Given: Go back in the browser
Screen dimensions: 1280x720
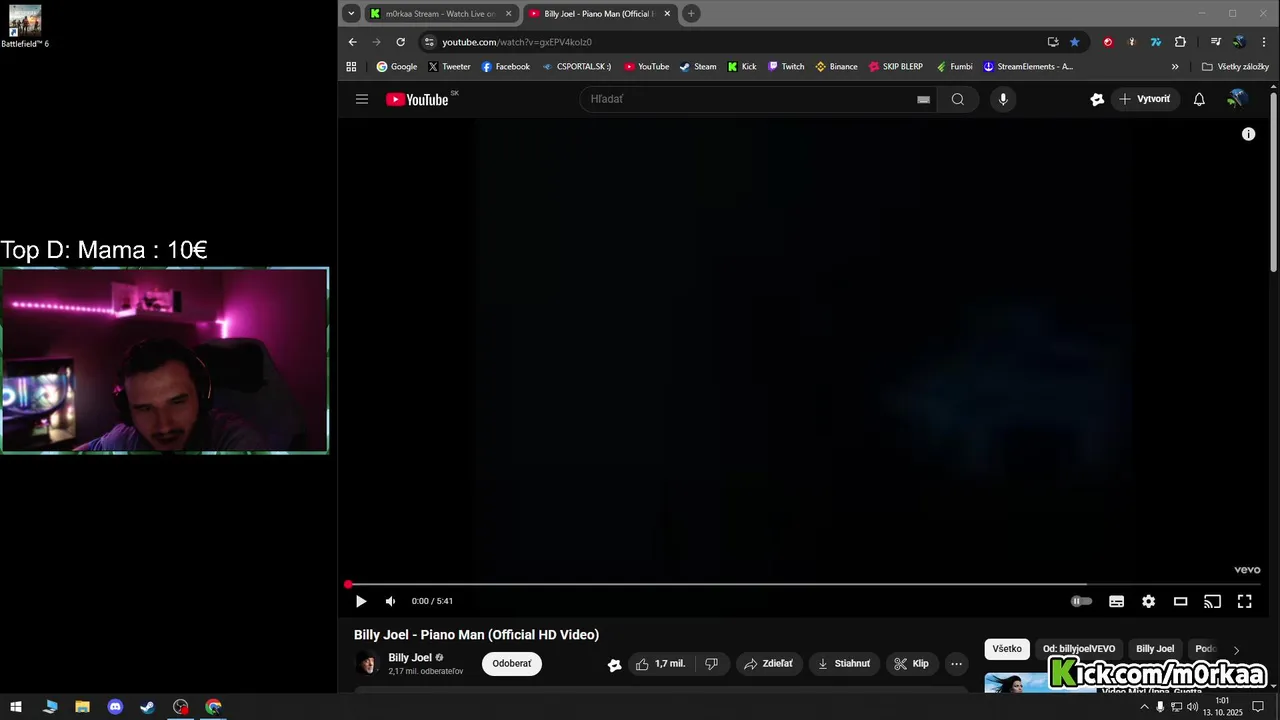Looking at the screenshot, I should coord(352,42).
